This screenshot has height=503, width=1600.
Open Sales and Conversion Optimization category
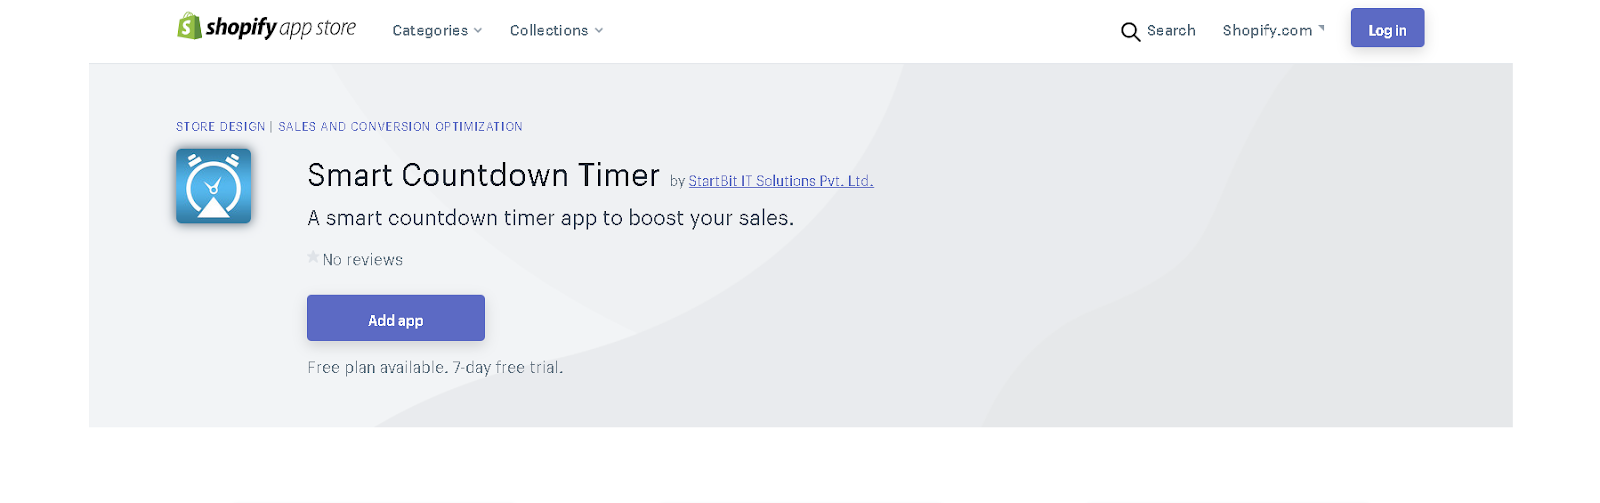pos(400,127)
